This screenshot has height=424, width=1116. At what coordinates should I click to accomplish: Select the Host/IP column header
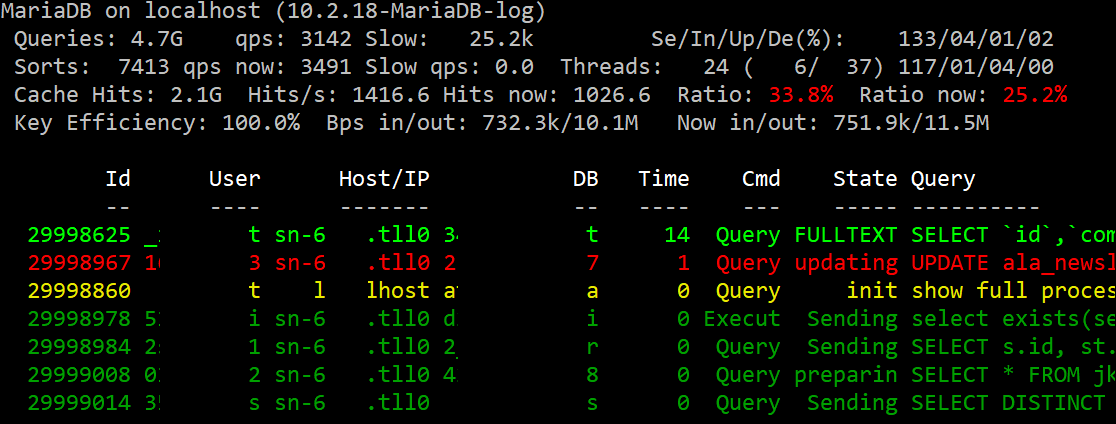coord(384,179)
